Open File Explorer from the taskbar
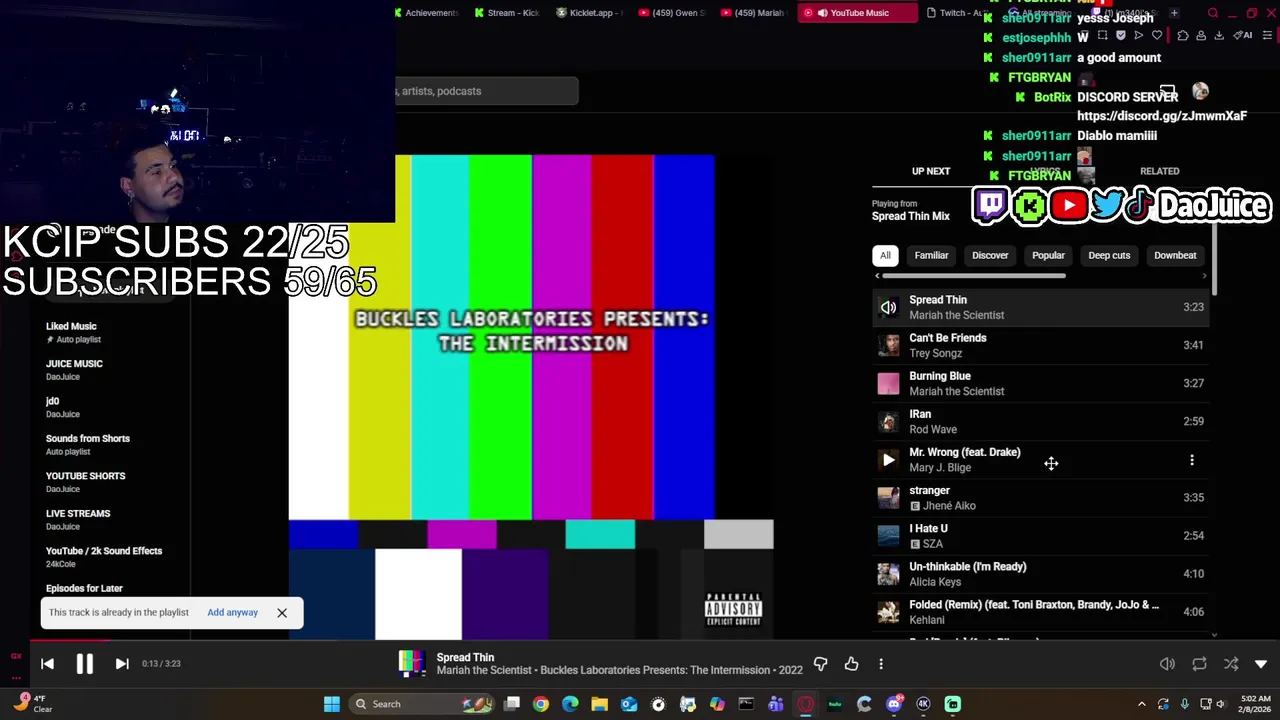Screen dimensions: 1280x720 tap(599, 704)
